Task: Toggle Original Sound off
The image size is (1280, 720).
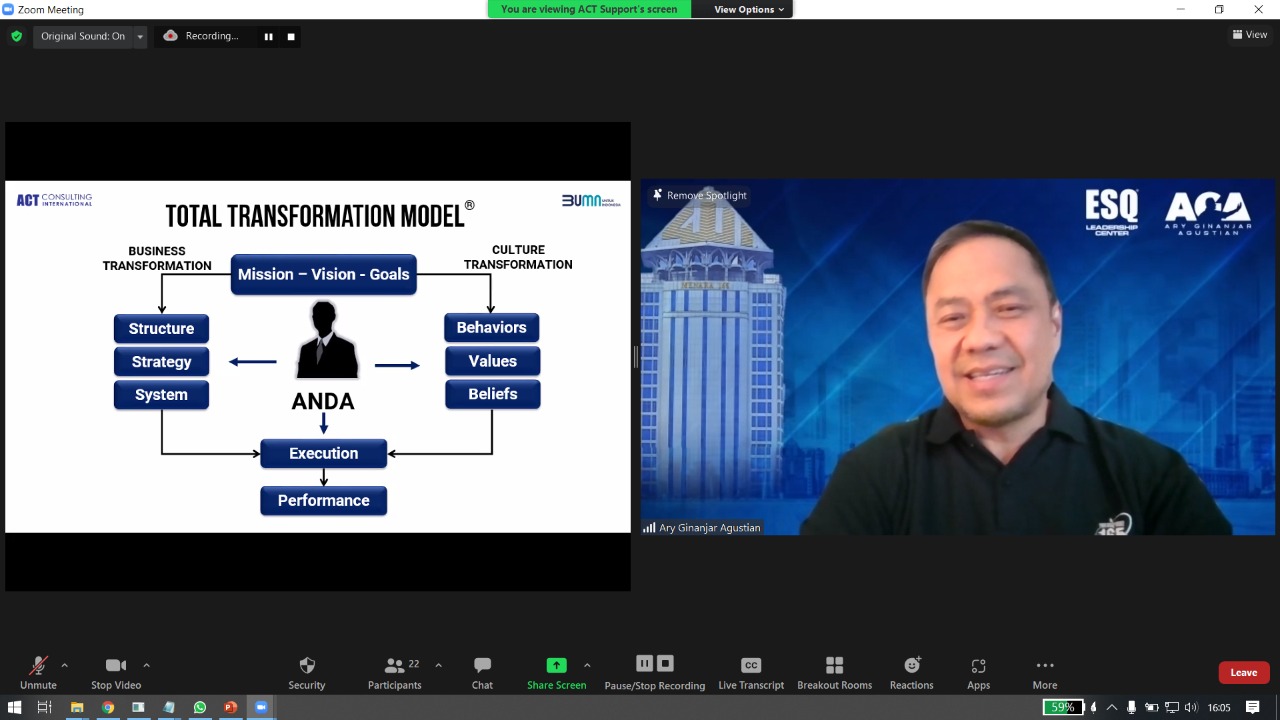Action: 83,36
